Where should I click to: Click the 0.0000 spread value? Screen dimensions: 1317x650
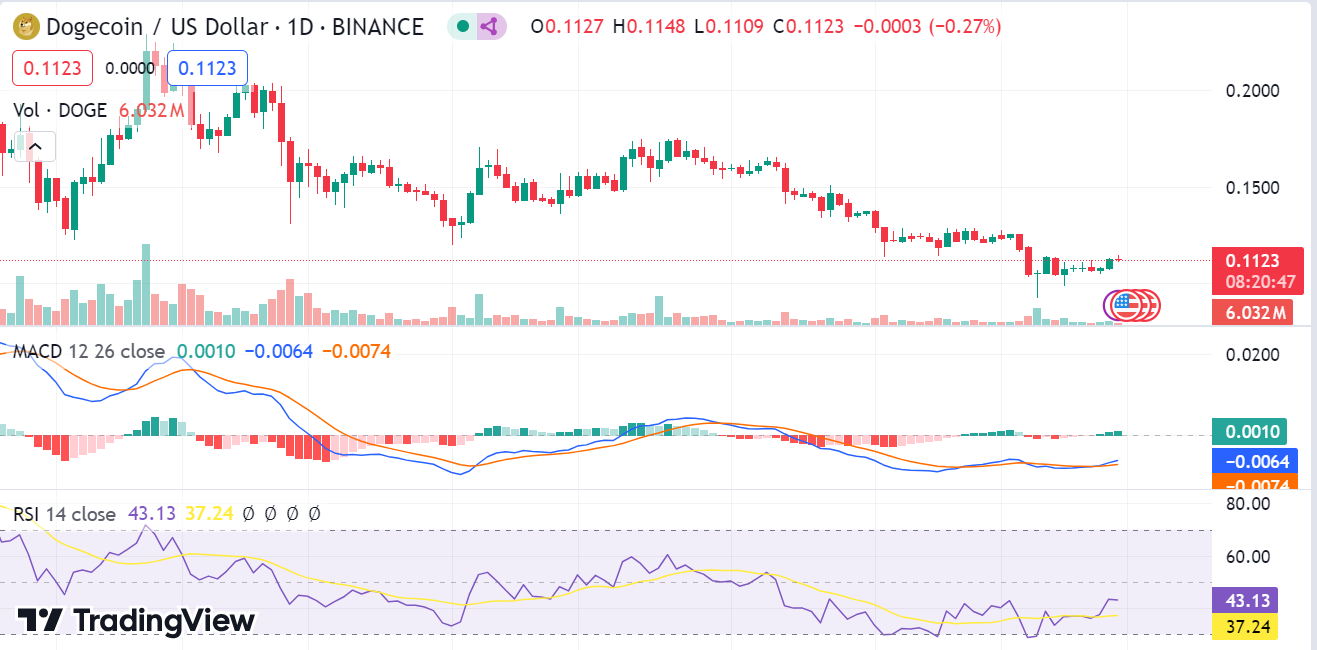130,69
